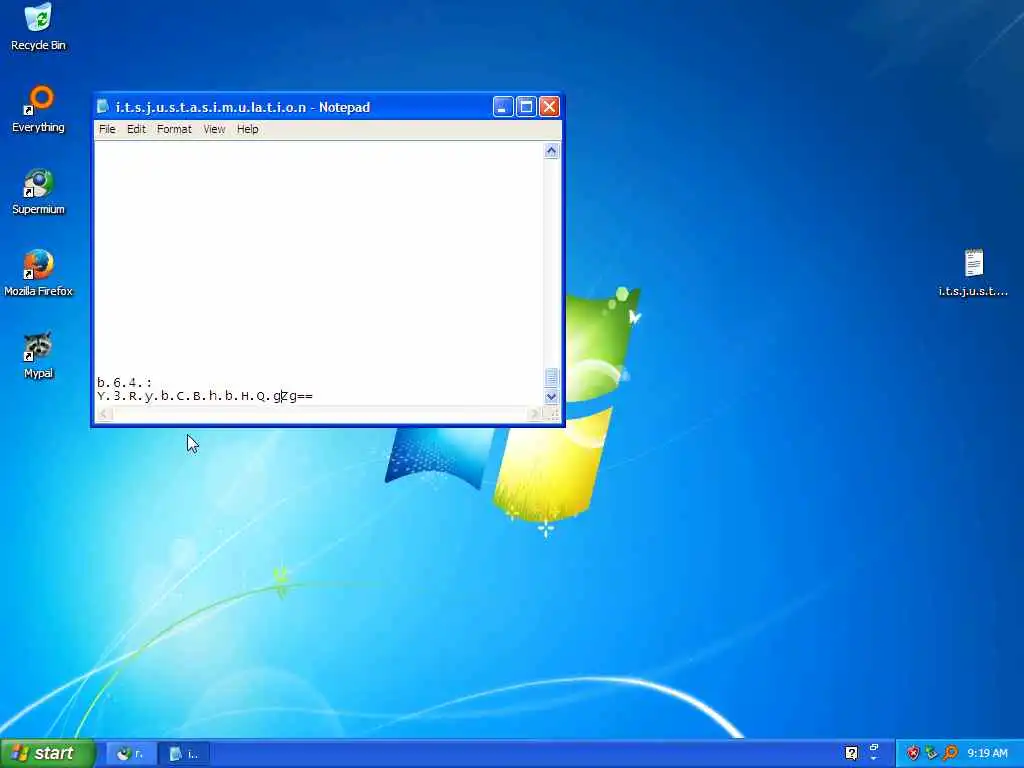Click the question mark help tray icon
The width and height of the screenshot is (1024, 768).
pos(851,753)
